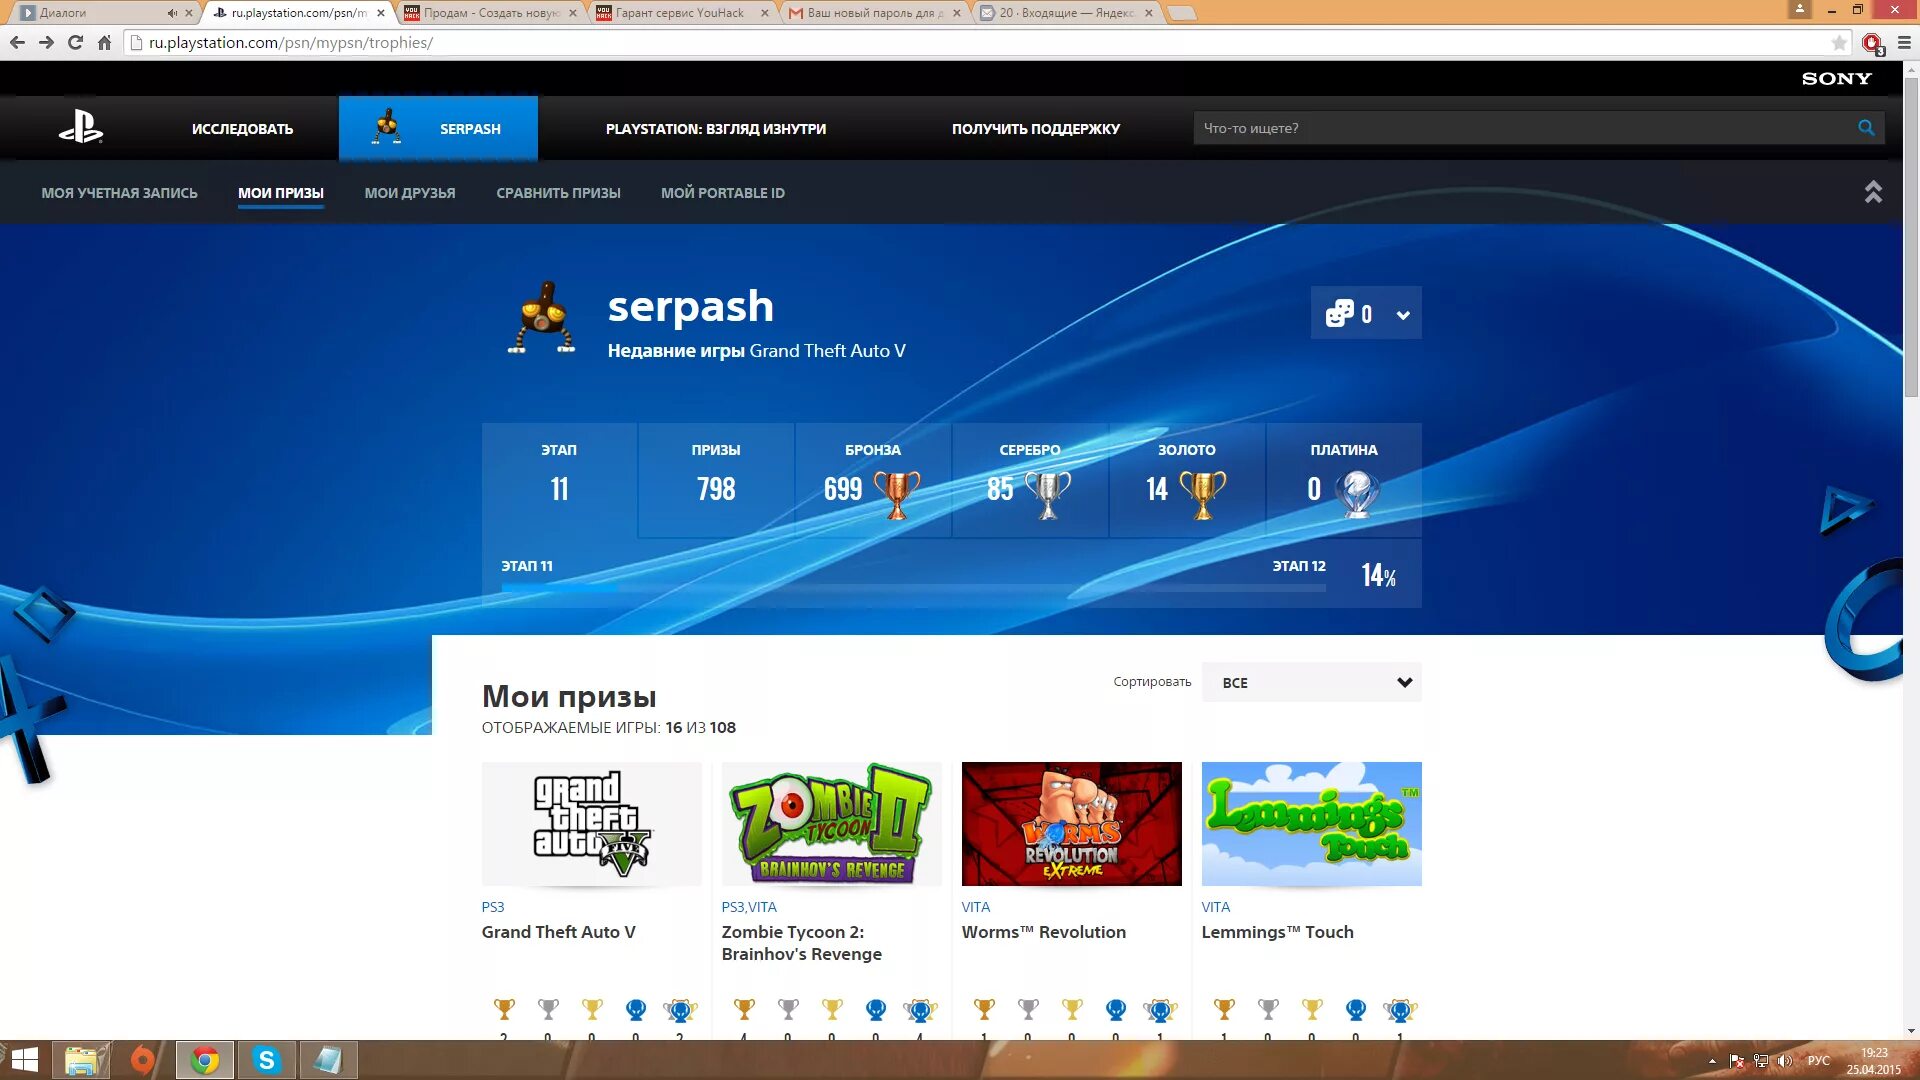The image size is (1920, 1080).
Task: Collapse the sub-navigation with the double chevron
Action: (1873, 192)
